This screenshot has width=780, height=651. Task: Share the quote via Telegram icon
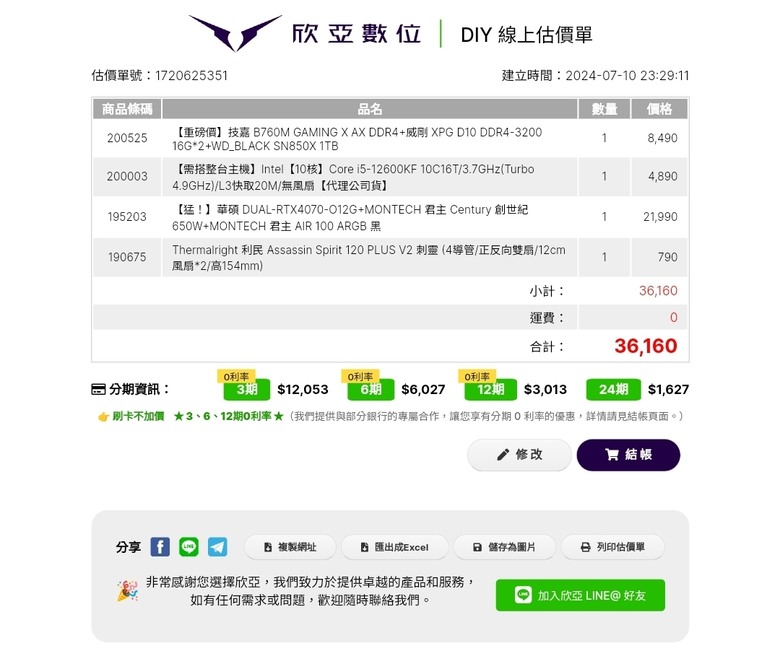click(217, 547)
